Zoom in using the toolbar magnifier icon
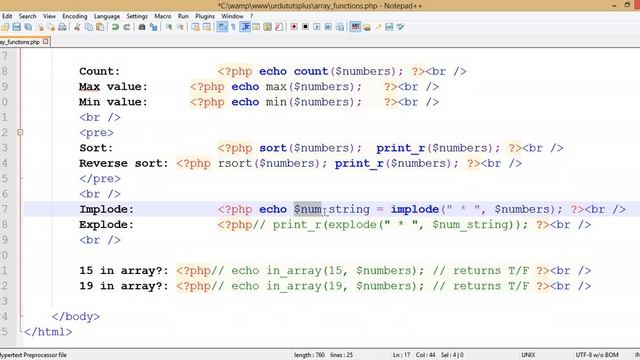Viewport: 640px width, 360px height. [169, 27]
